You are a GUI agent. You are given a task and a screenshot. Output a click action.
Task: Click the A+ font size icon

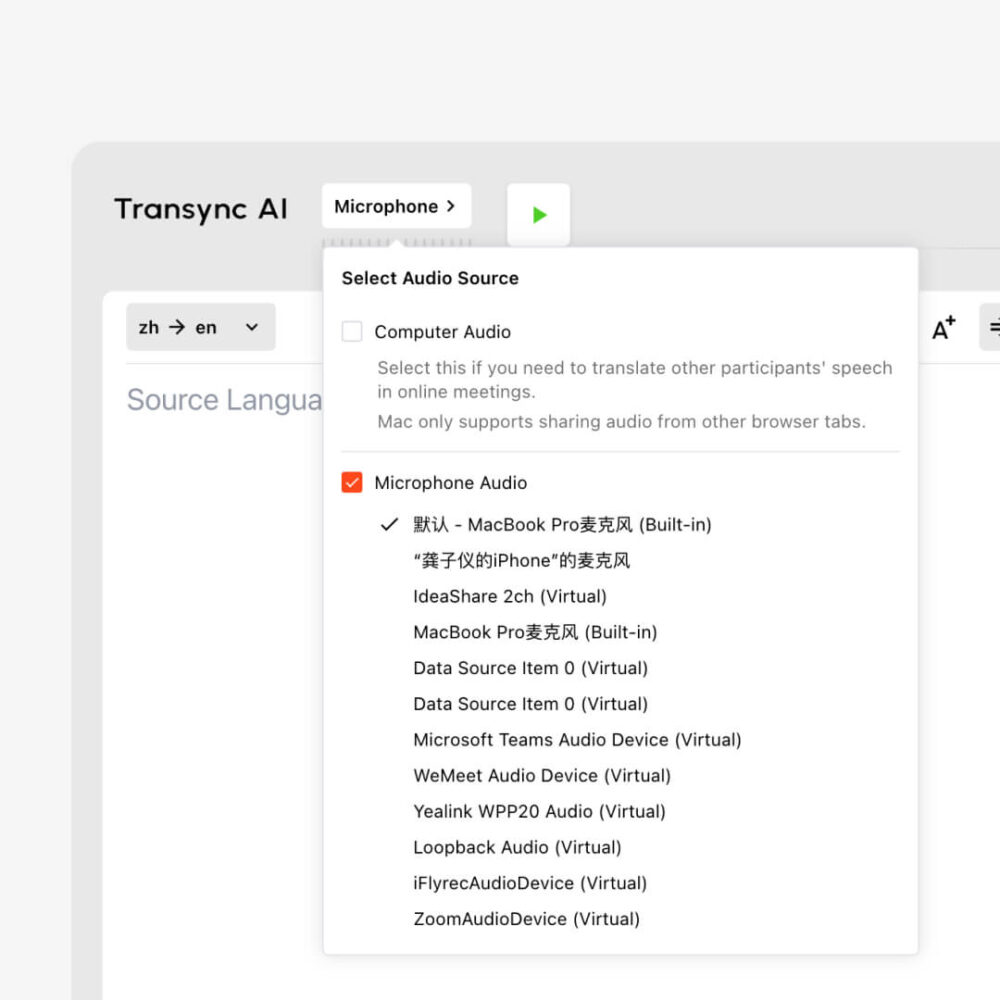tap(941, 327)
